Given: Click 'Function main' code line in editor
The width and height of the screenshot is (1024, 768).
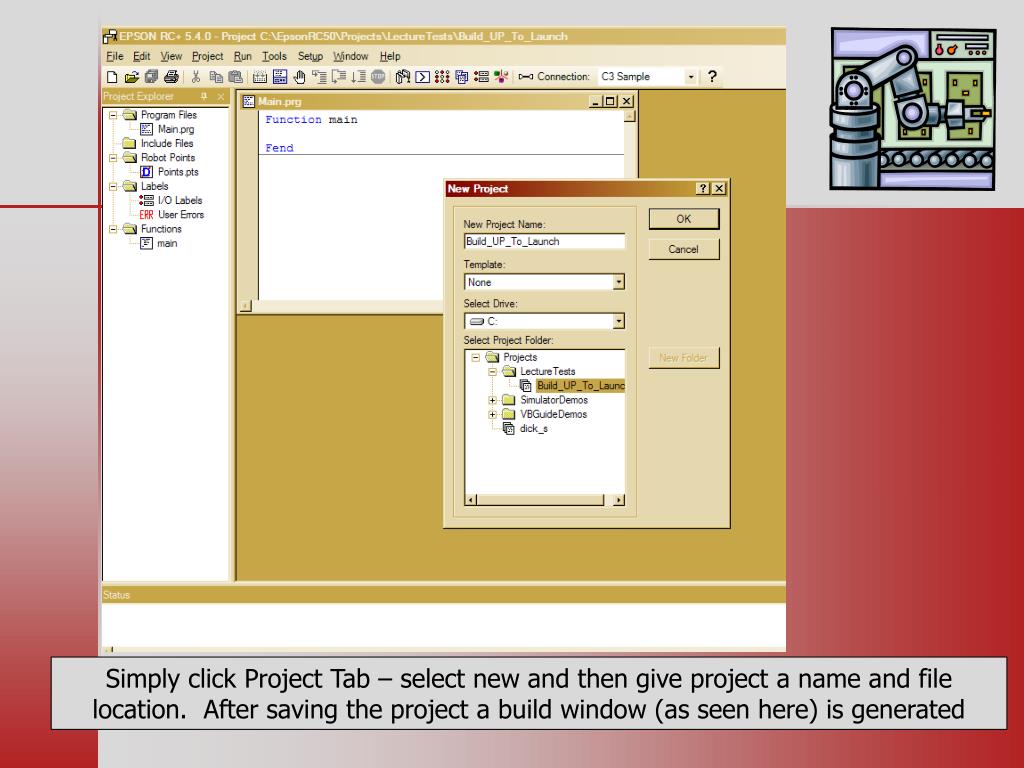Looking at the screenshot, I should pos(311,120).
